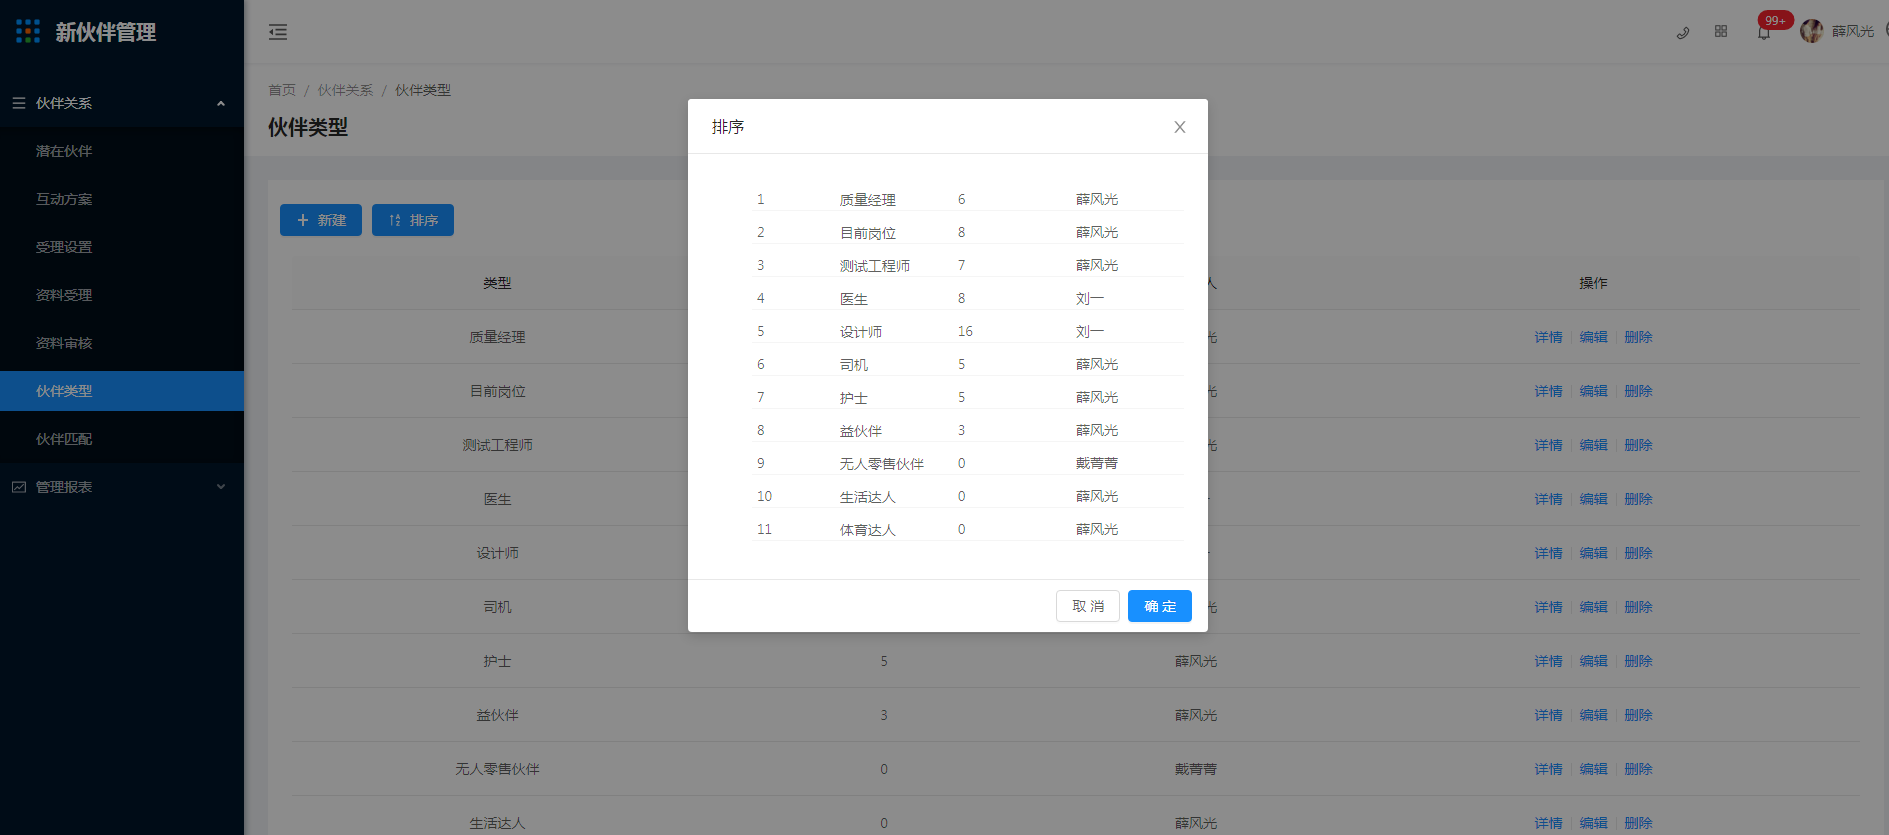Click the 新建 button

click(x=321, y=220)
